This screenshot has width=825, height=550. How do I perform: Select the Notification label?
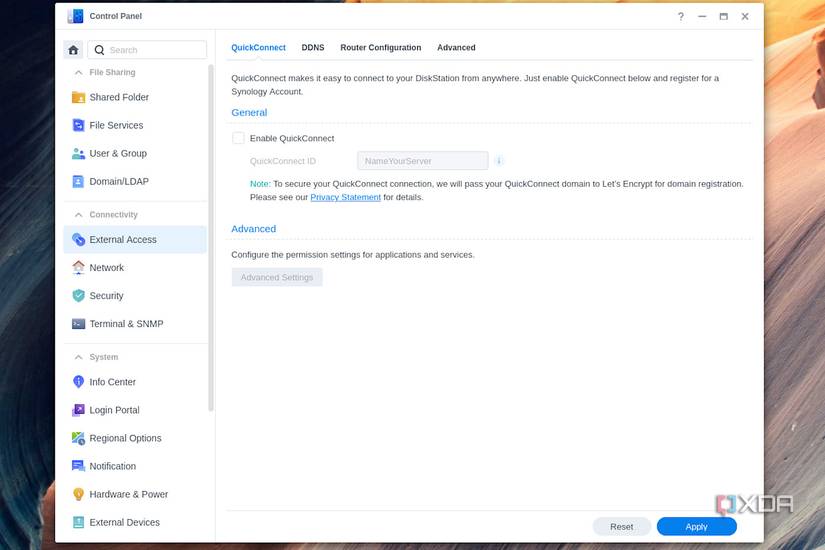113,466
